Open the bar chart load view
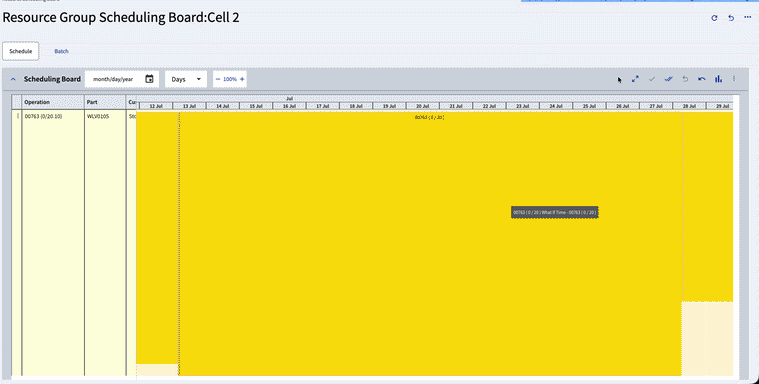 (x=718, y=79)
